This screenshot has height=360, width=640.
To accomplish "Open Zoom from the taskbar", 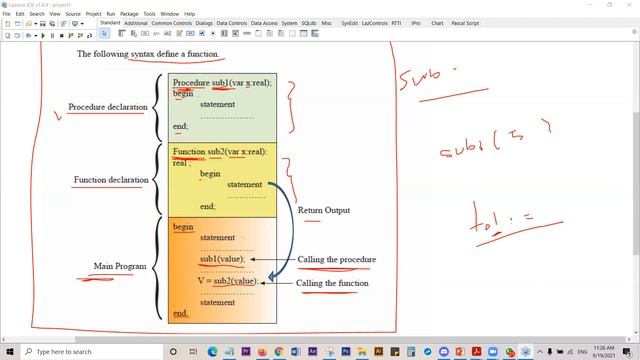I will 493,351.
